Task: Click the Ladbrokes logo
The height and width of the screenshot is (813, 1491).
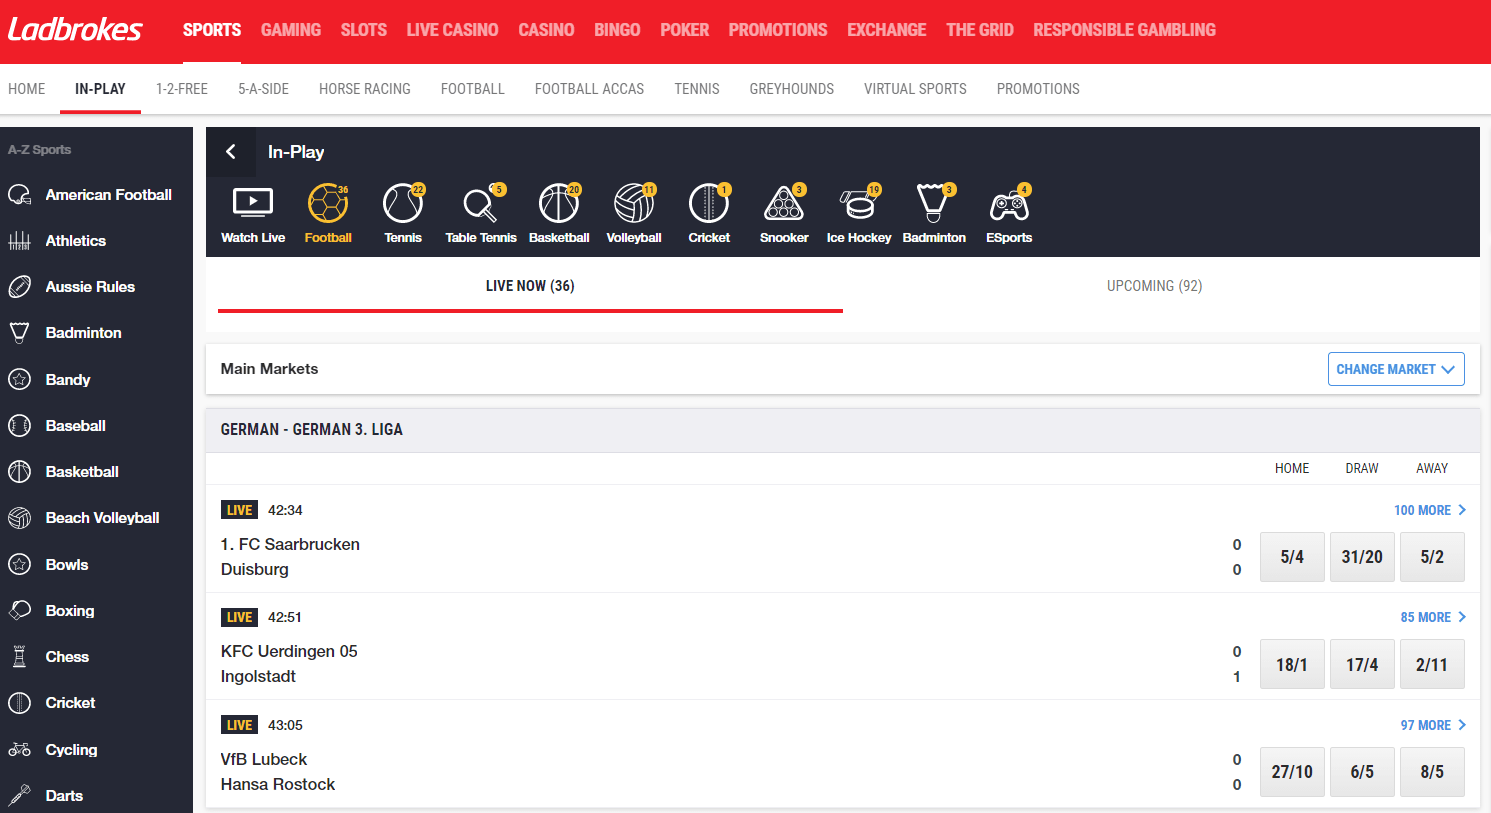Action: (76, 30)
